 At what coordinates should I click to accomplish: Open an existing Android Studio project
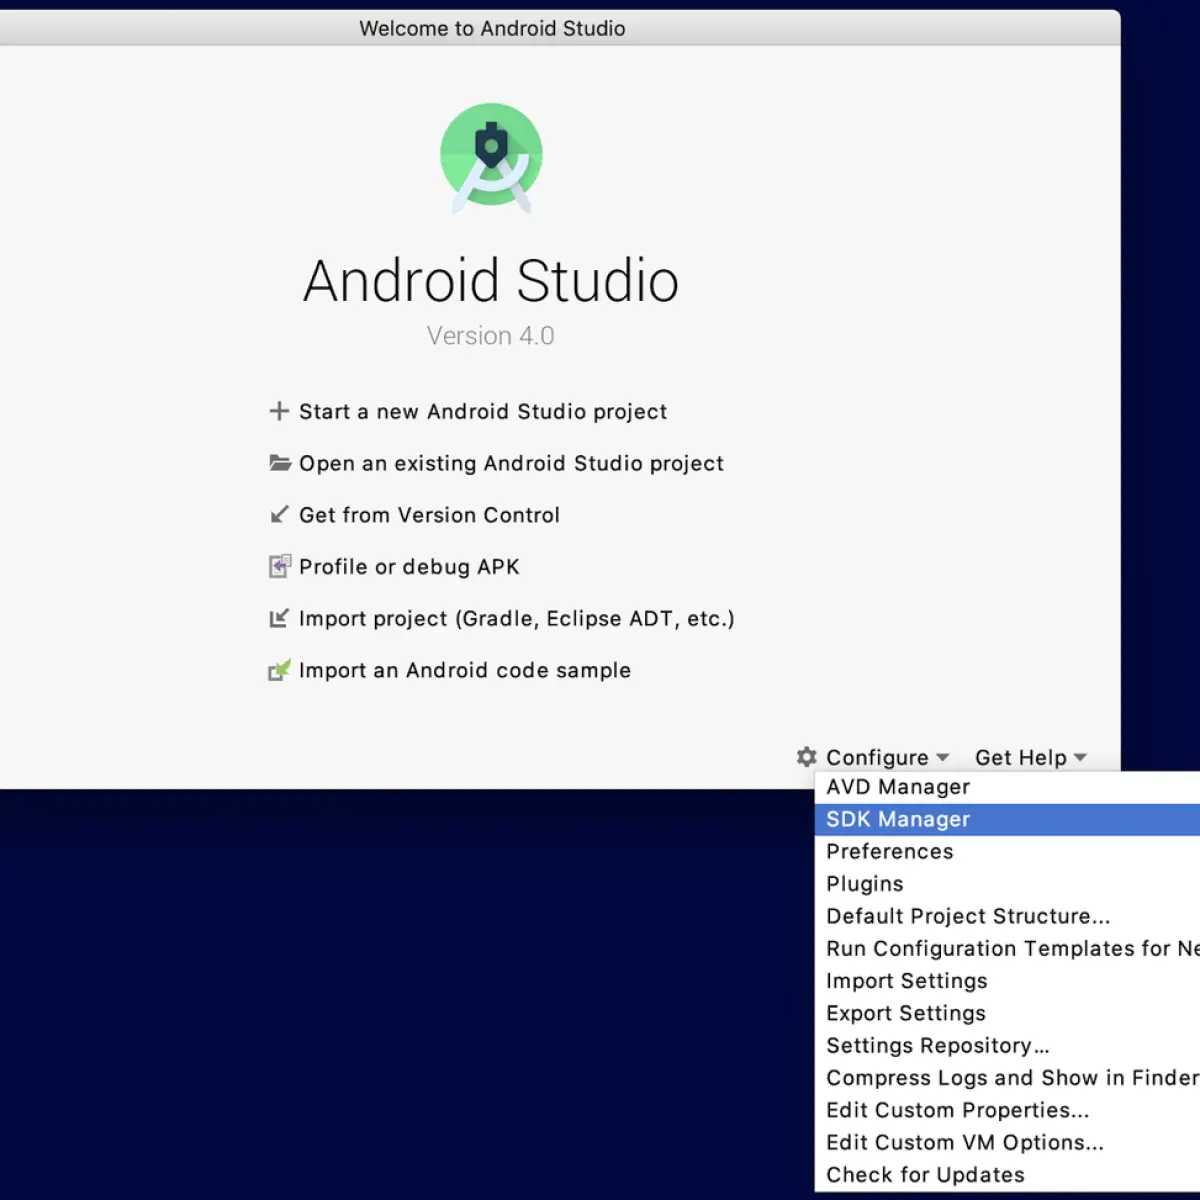[511, 464]
